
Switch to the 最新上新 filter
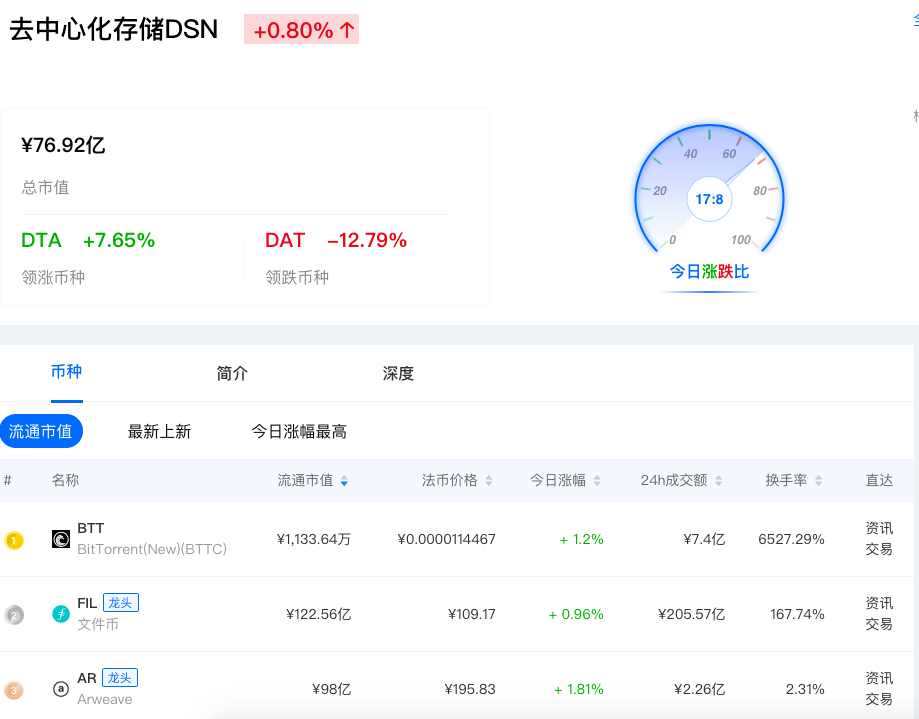coord(159,432)
